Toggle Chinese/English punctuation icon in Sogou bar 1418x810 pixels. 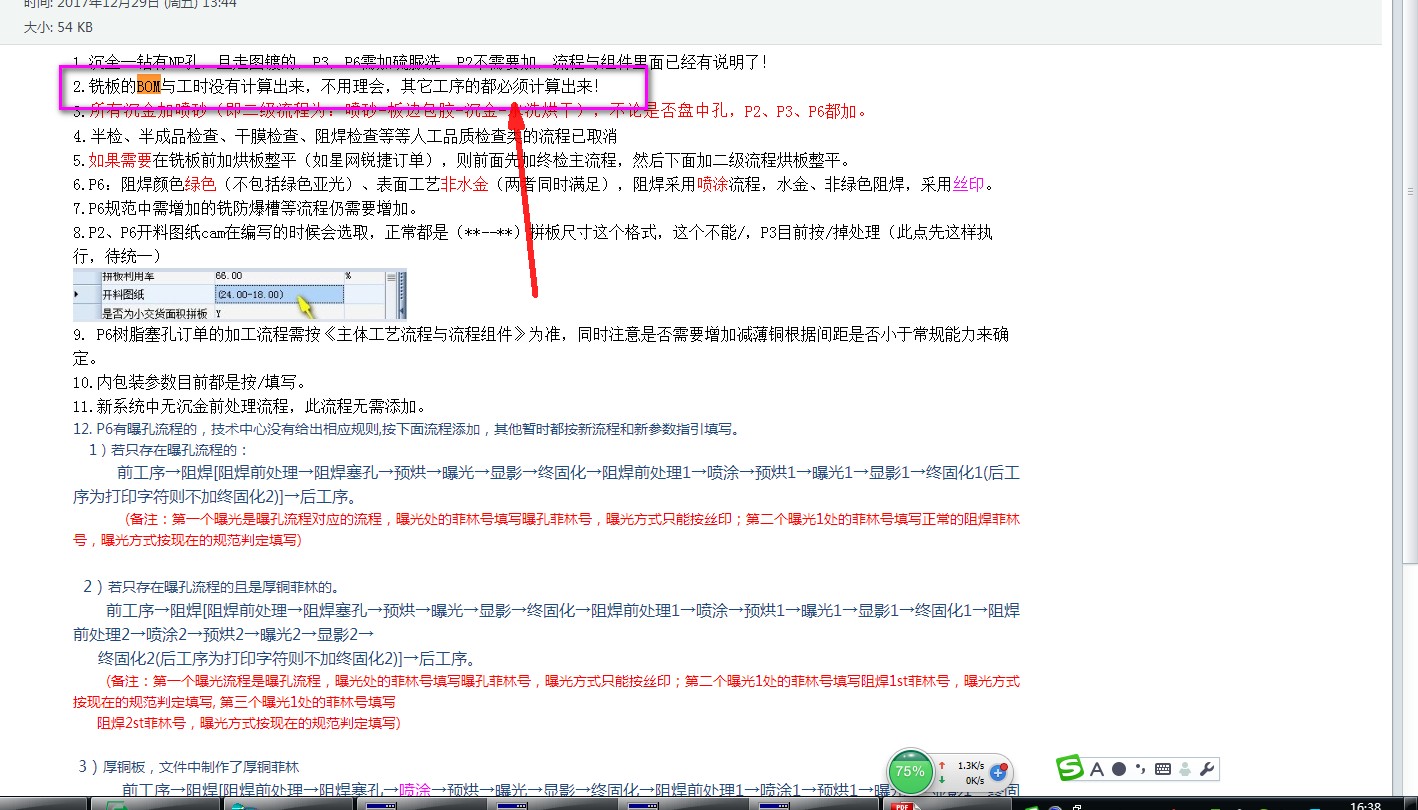[1140, 769]
